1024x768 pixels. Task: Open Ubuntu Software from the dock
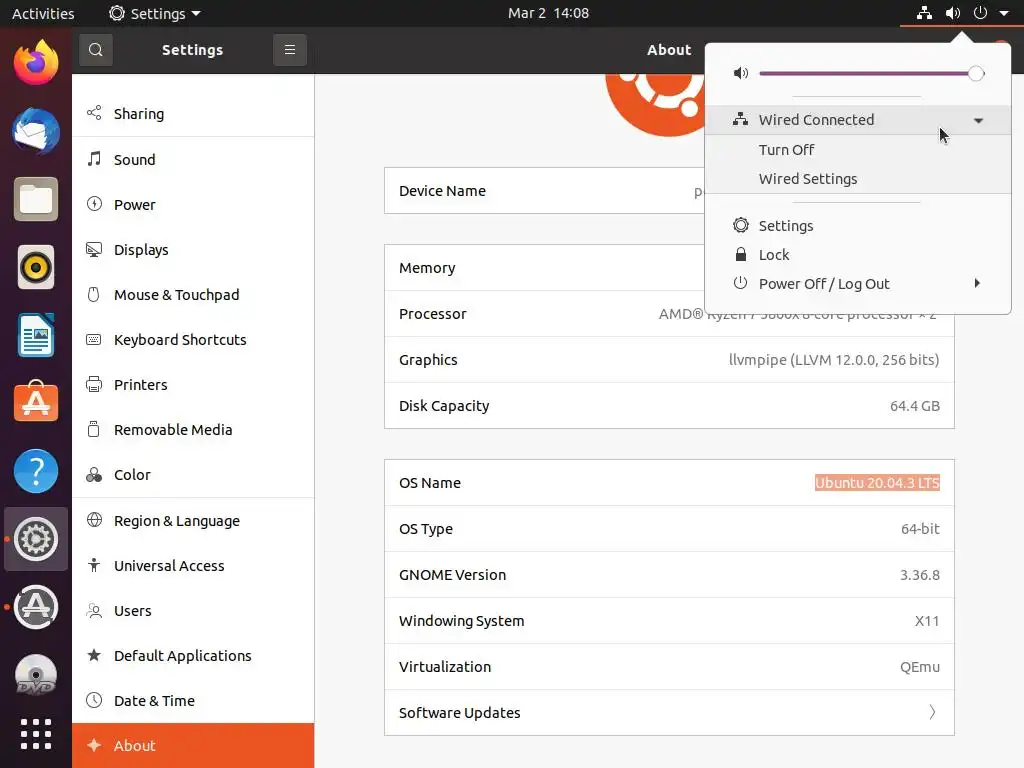click(36, 402)
